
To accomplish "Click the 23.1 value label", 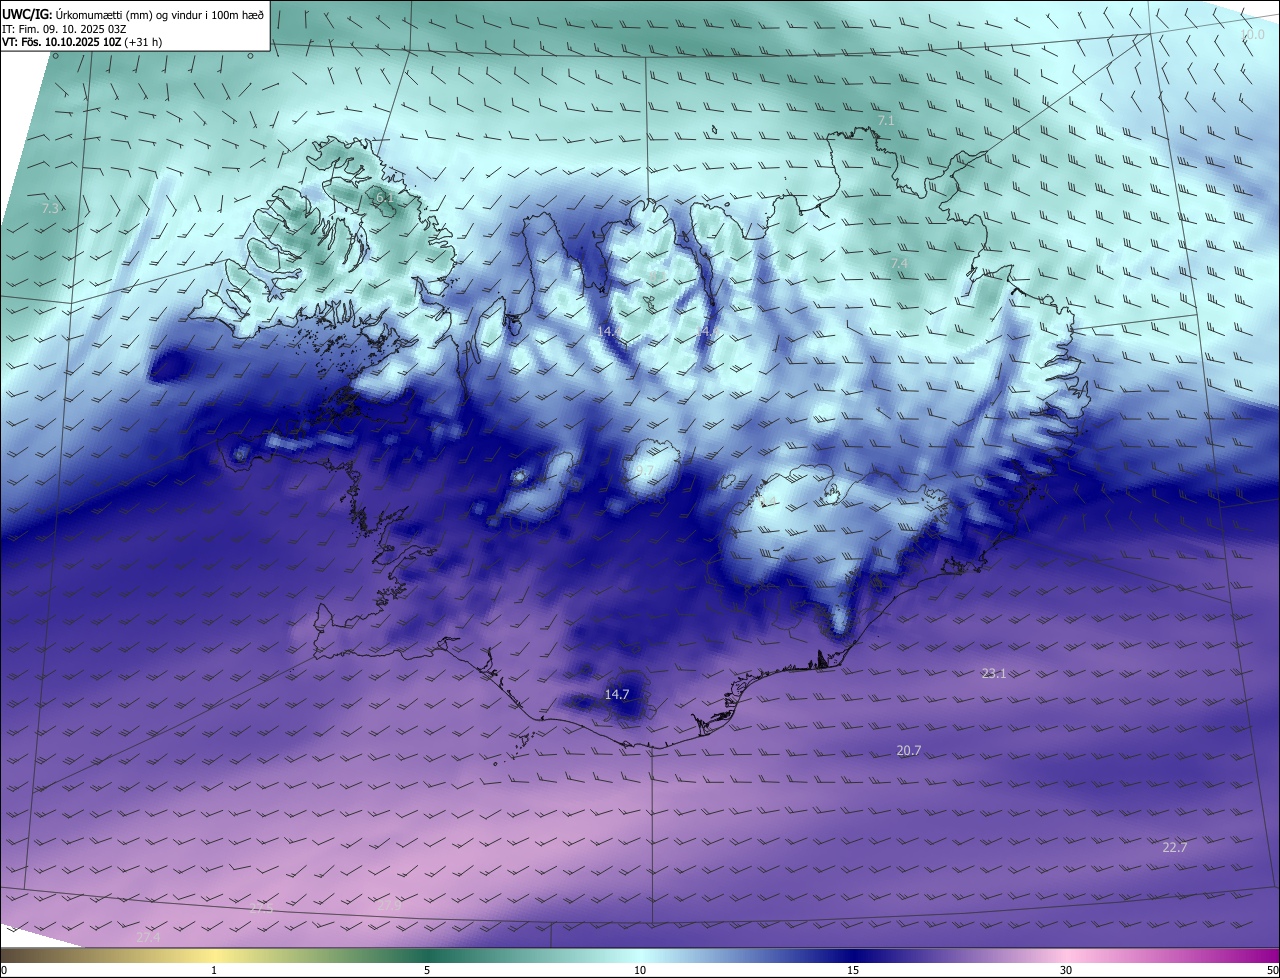I will [993, 673].
